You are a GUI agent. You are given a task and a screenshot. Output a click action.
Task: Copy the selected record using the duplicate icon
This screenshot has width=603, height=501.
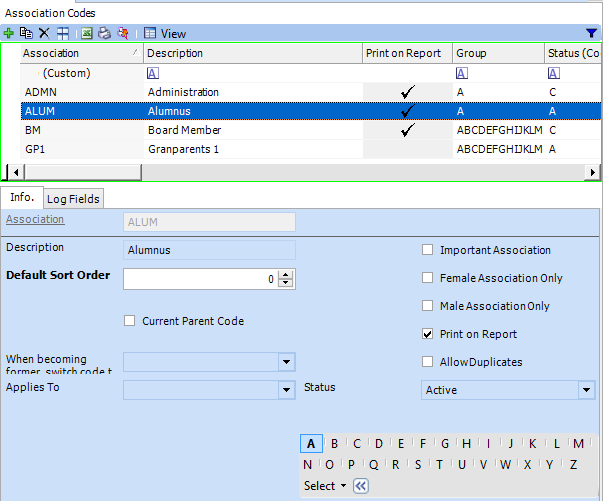pos(26,33)
